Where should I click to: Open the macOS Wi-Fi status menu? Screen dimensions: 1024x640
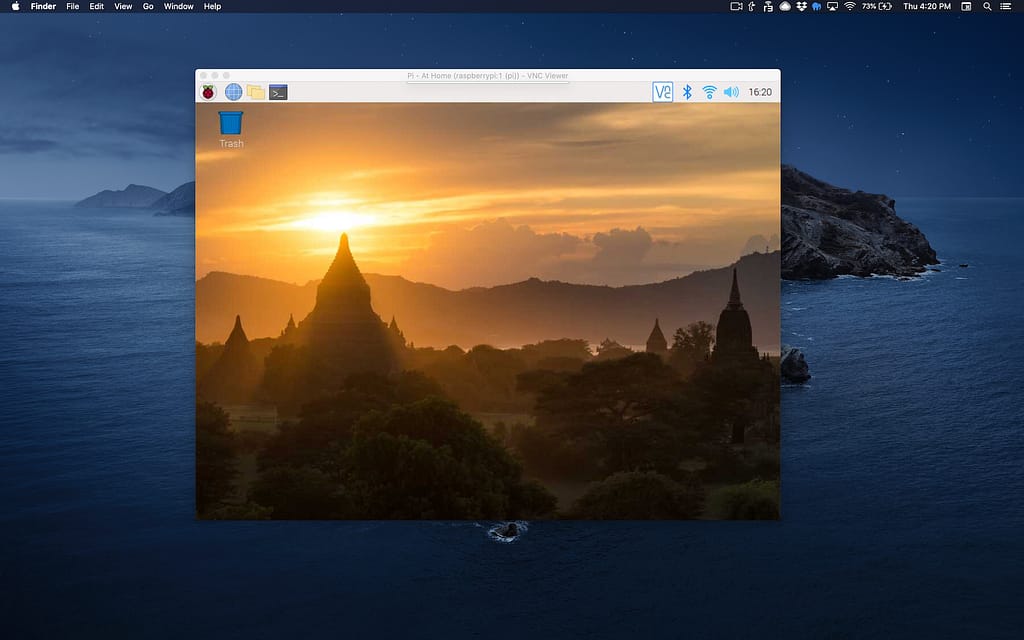point(849,6)
